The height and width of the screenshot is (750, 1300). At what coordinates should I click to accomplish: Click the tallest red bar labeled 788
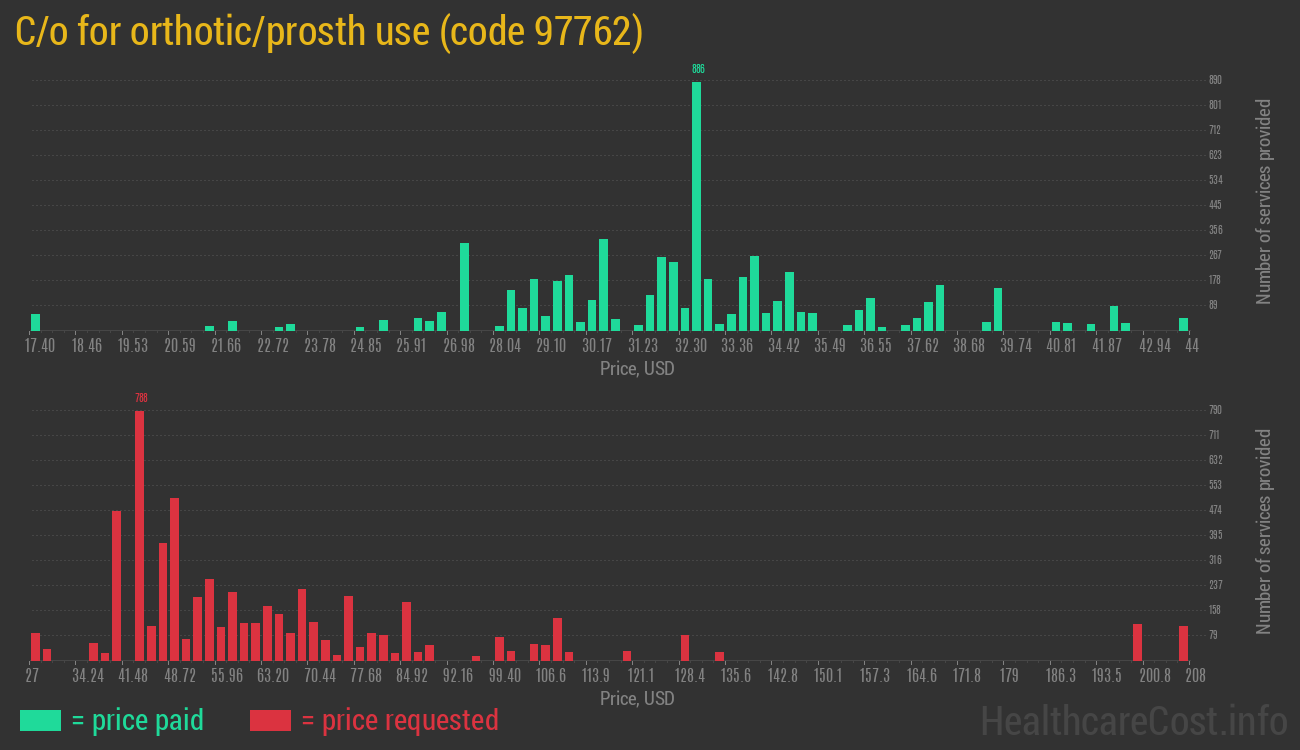(139, 535)
